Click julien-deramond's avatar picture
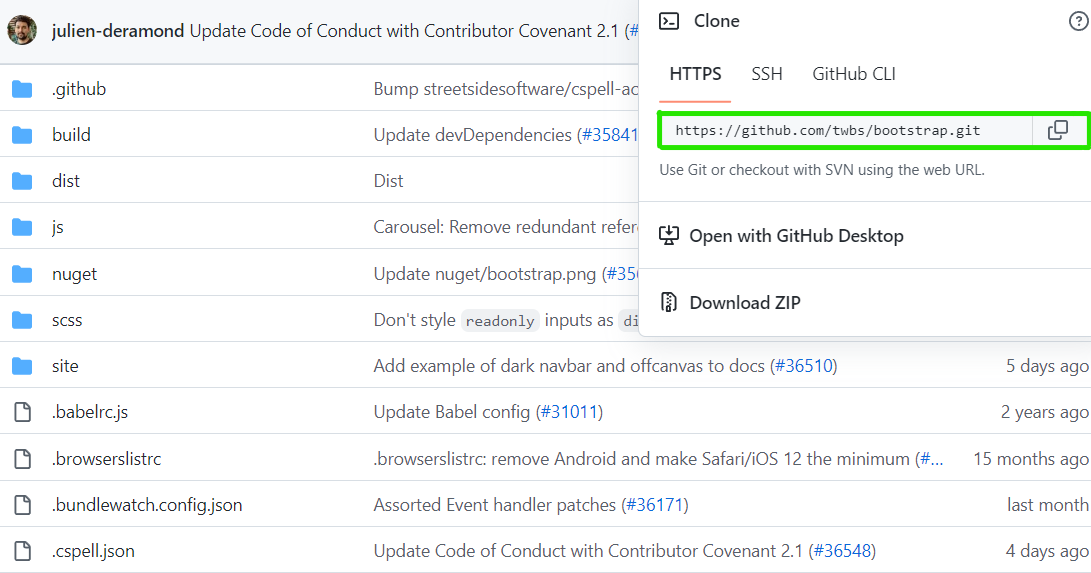 coord(22,31)
